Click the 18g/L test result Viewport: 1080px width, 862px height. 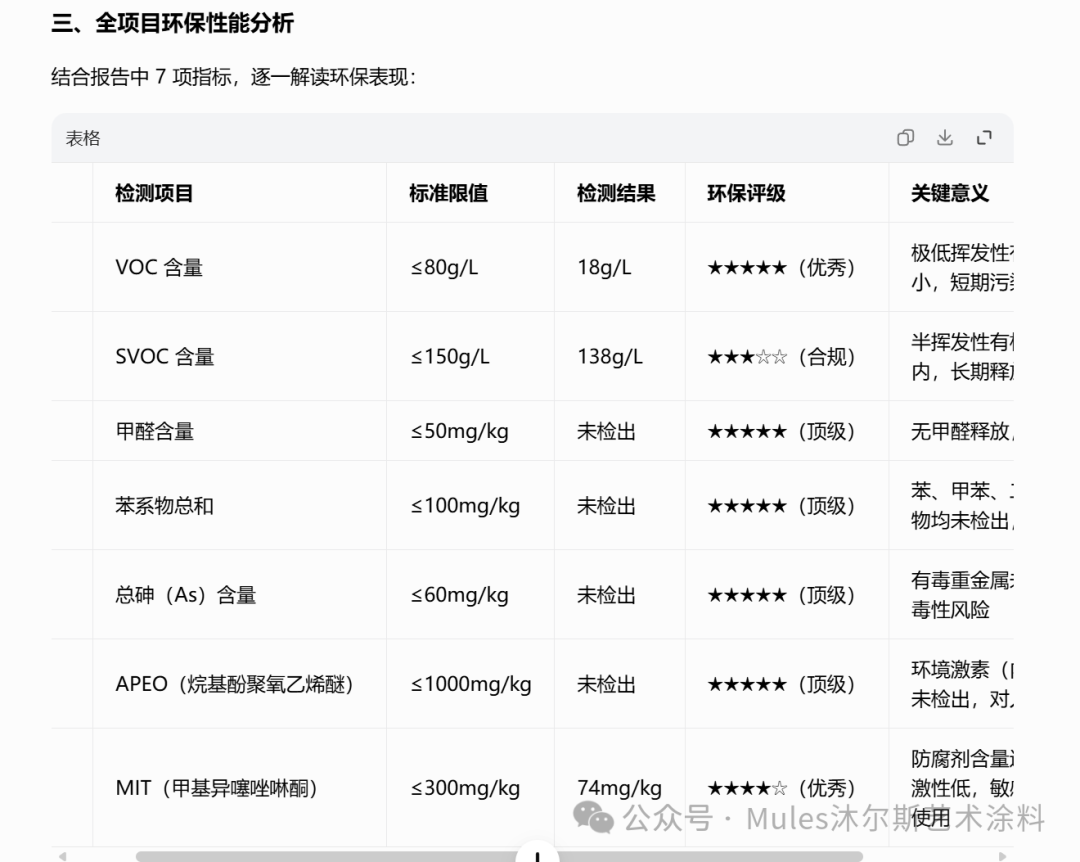point(604,267)
